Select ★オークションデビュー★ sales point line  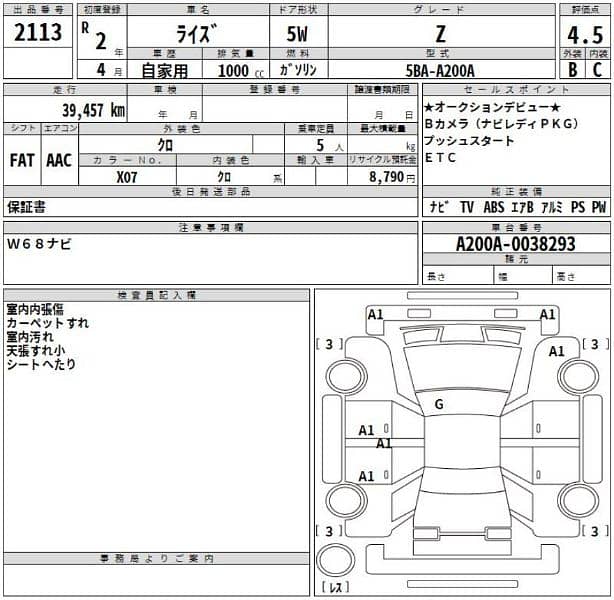tap(492, 107)
